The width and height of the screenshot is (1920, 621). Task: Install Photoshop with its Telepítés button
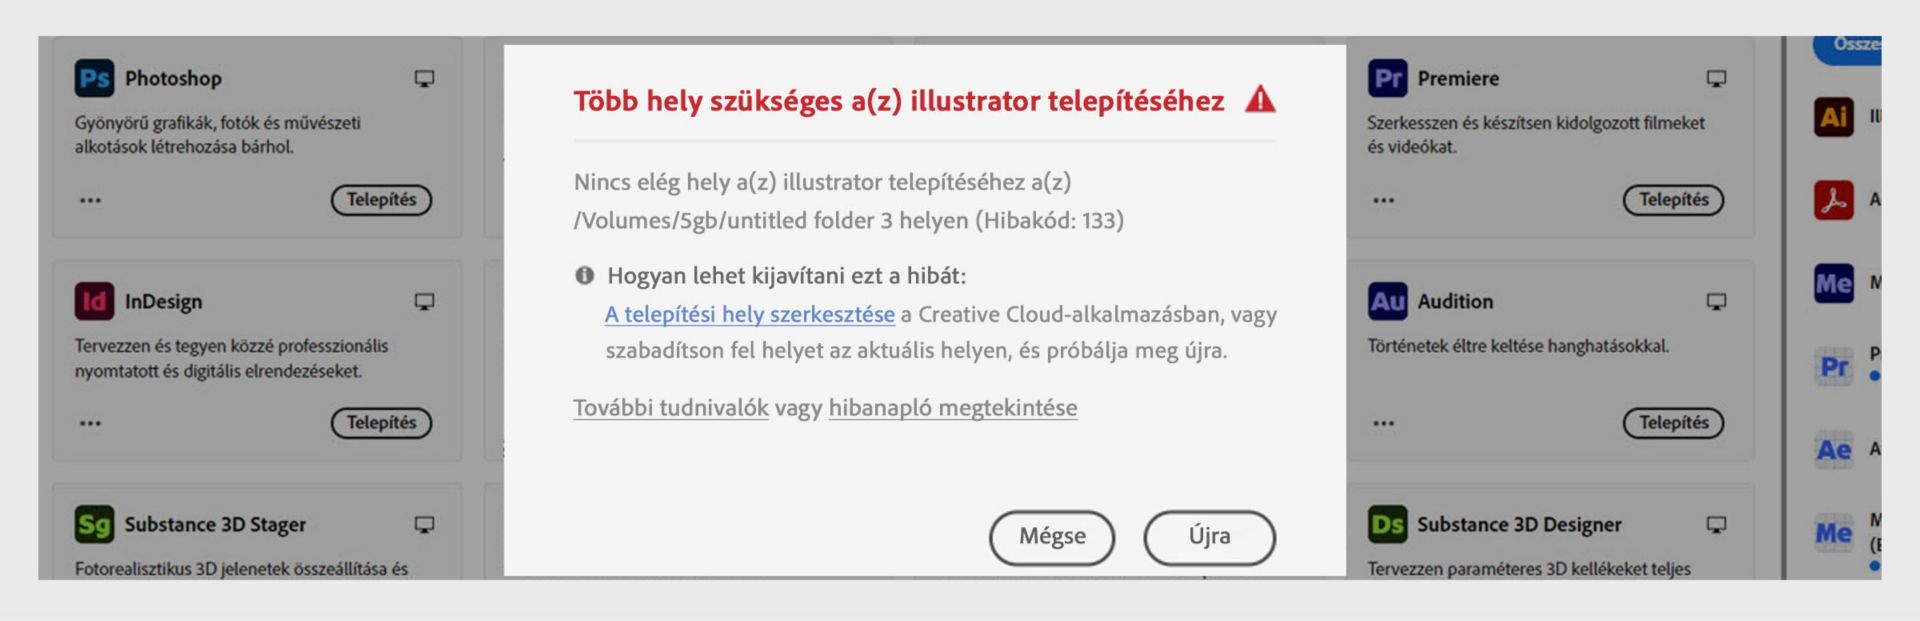coord(381,200)
